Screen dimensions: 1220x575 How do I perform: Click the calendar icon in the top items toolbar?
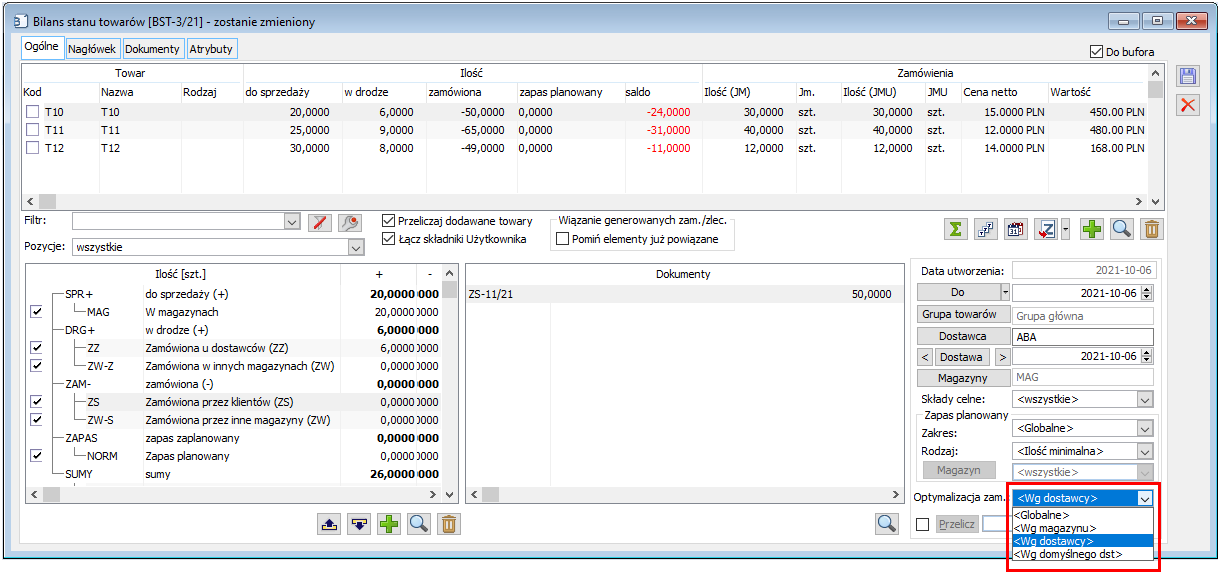1016,229
